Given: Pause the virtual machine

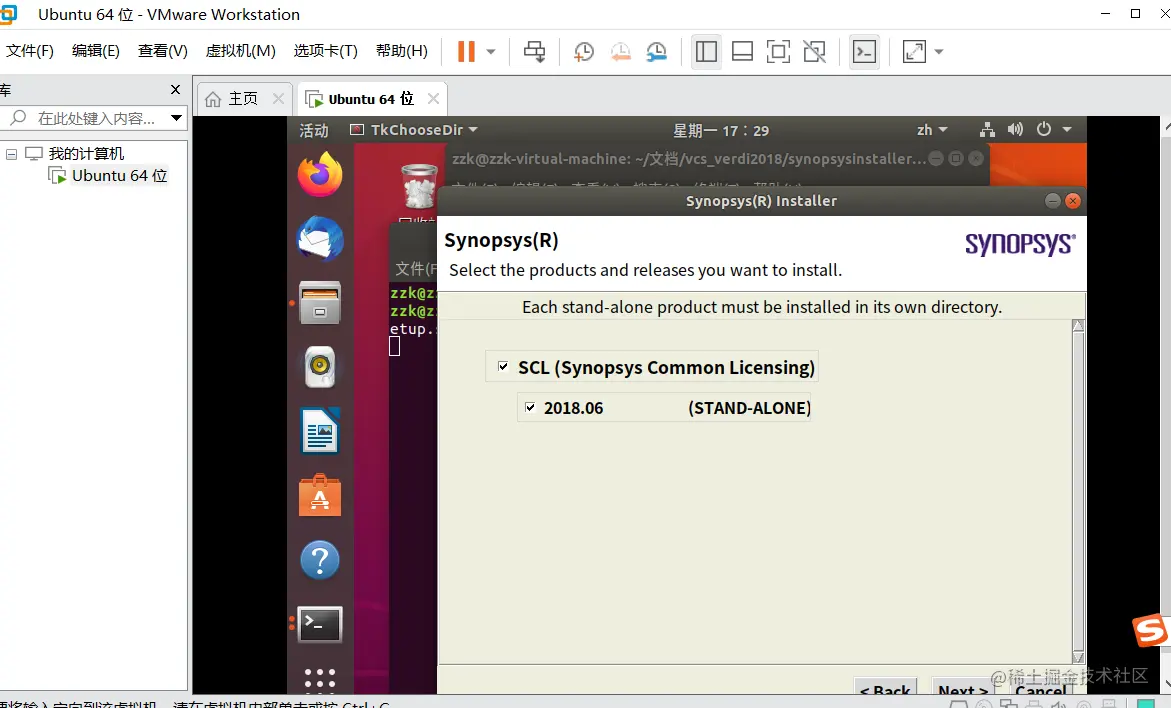Looking at the screenshot, I should [466, 52].
